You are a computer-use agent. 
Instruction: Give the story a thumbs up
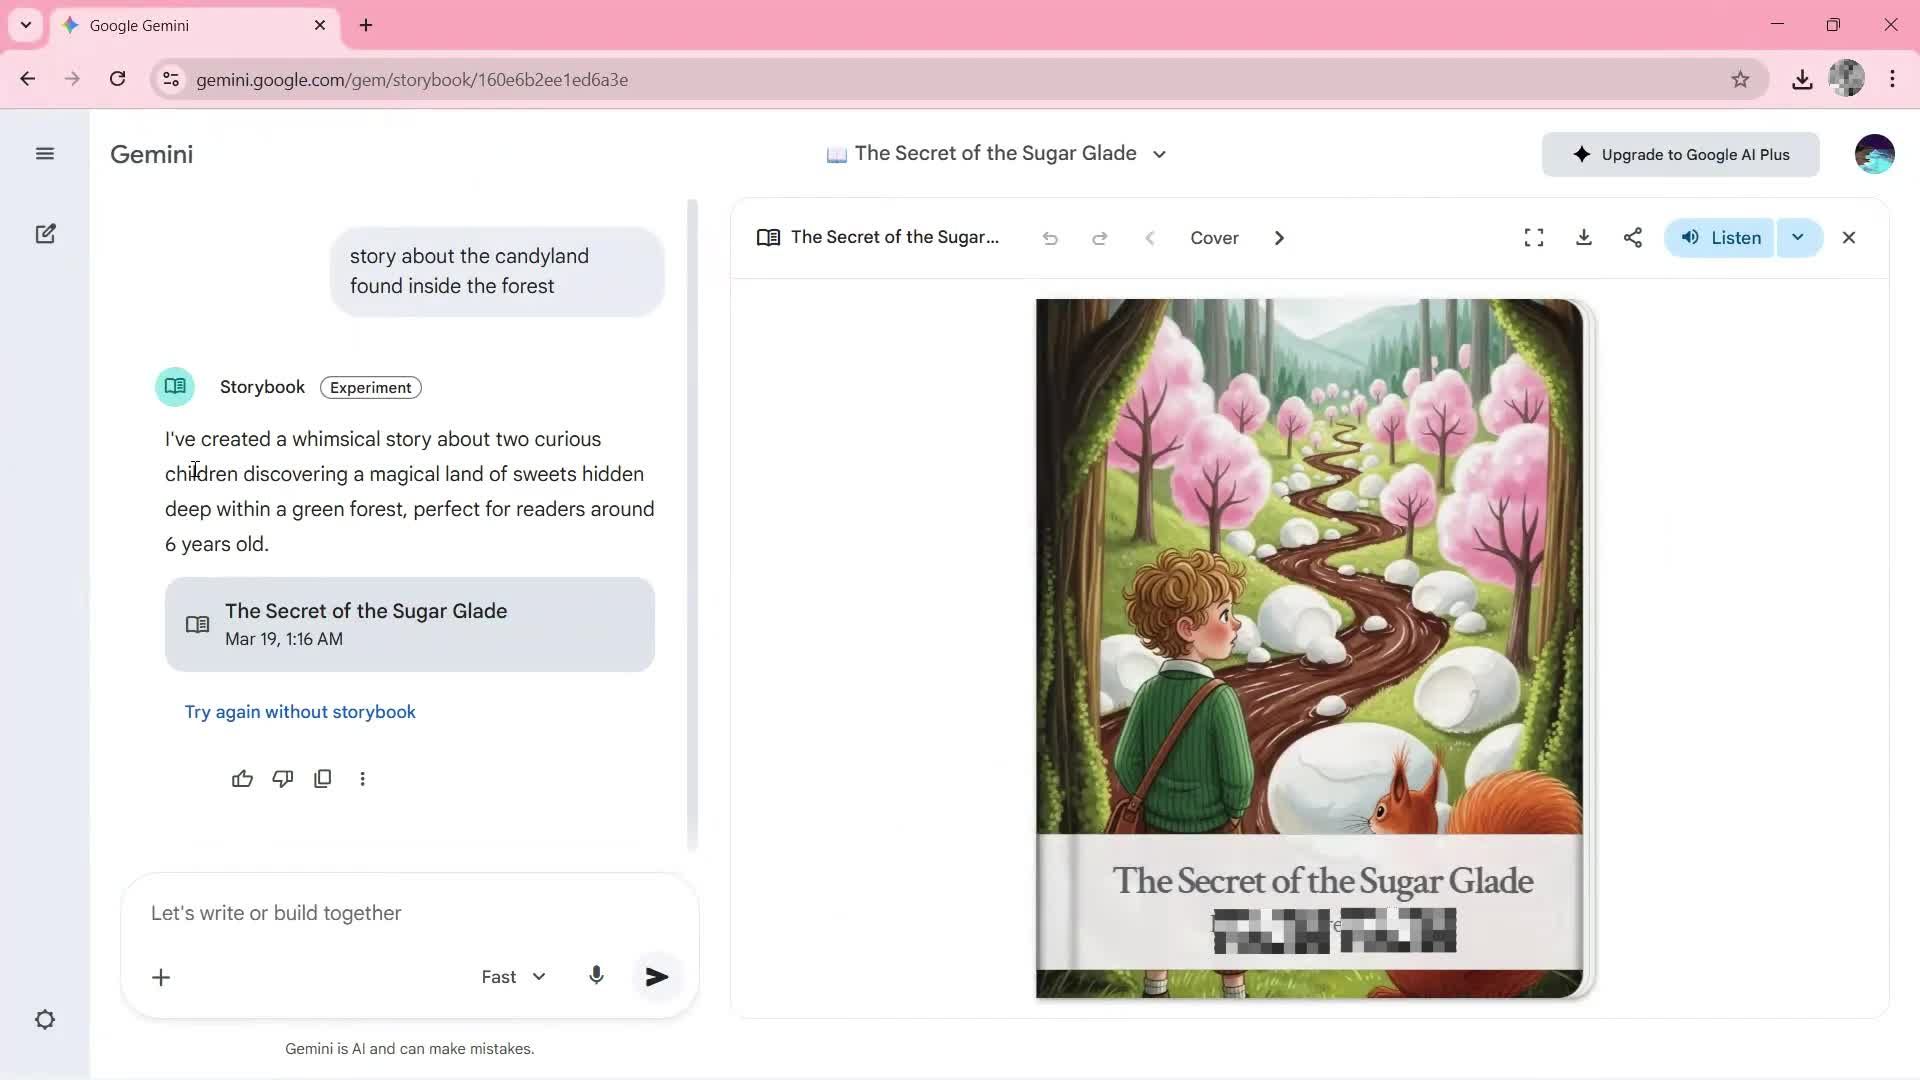click(x=243, y=778)
